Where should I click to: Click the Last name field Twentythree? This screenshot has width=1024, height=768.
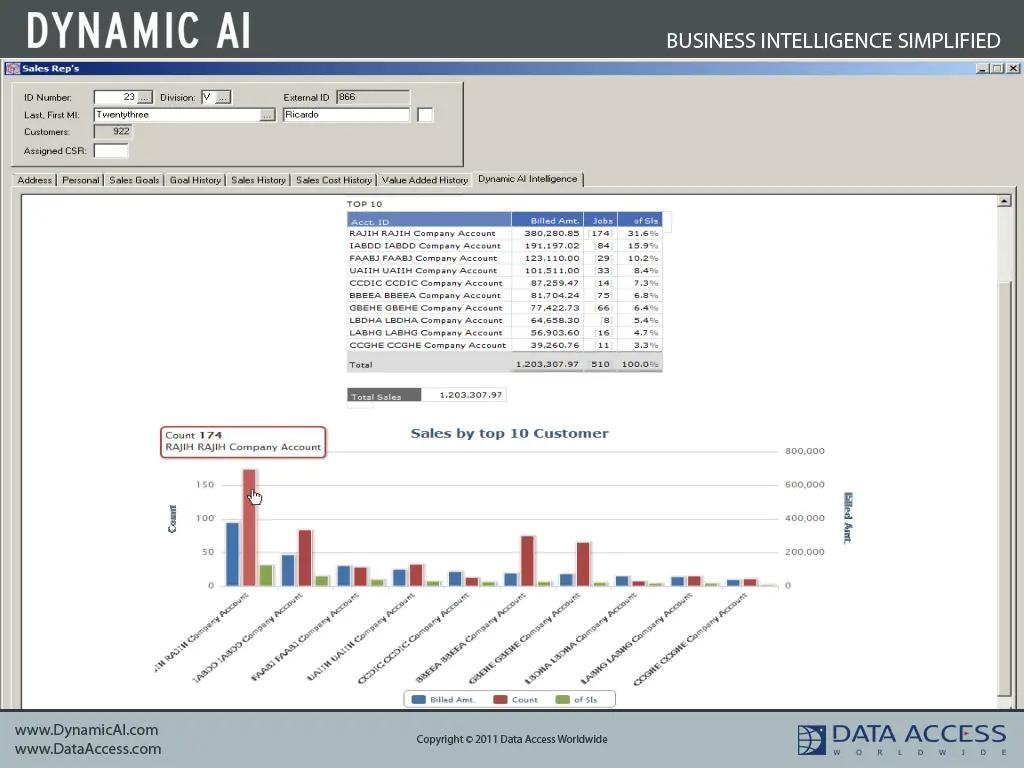[x=177, y=115]
